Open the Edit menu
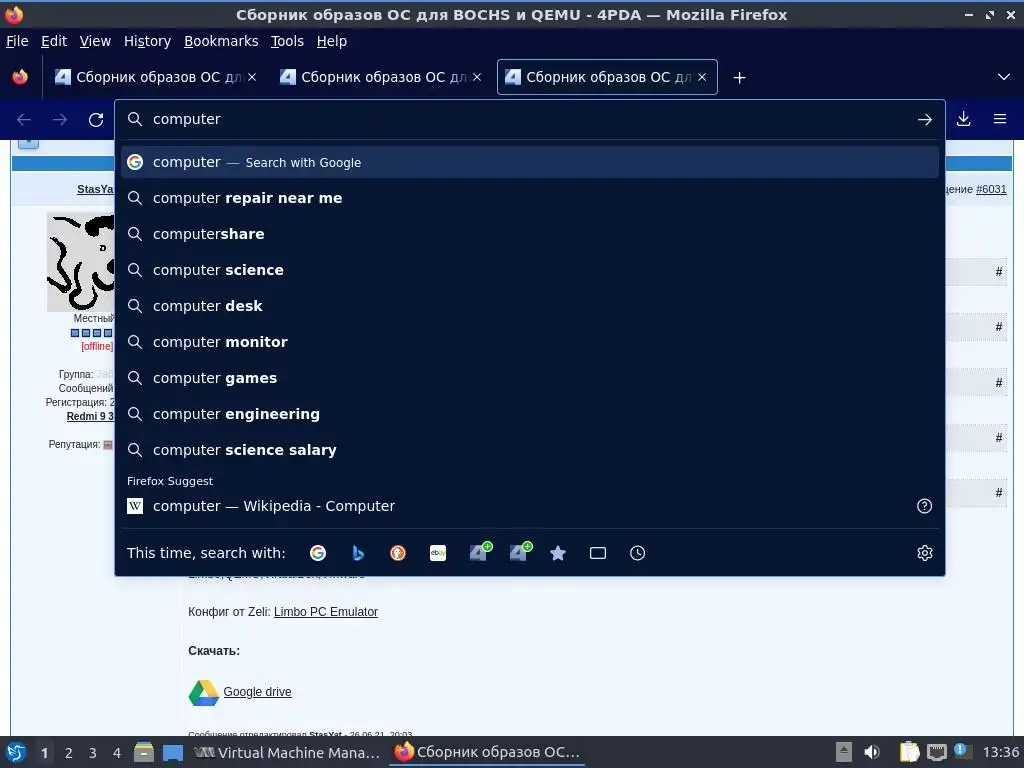Screen dimensions: 1024x768 tap(54, 41)
